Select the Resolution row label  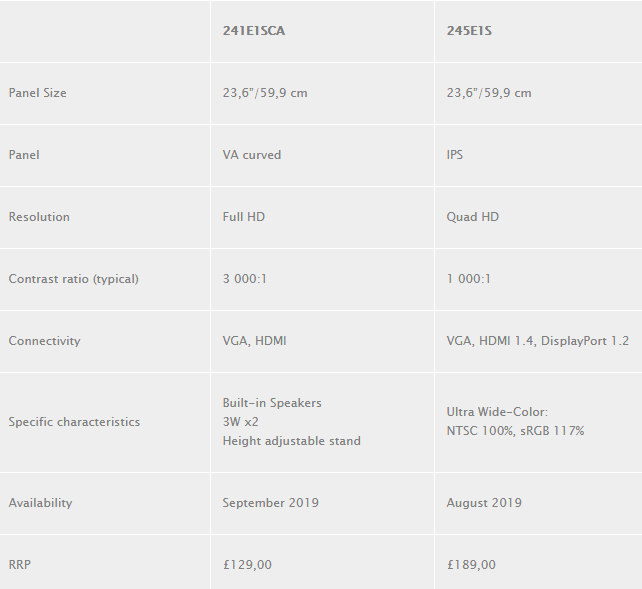pyautogui.click(x=39, y=217)
